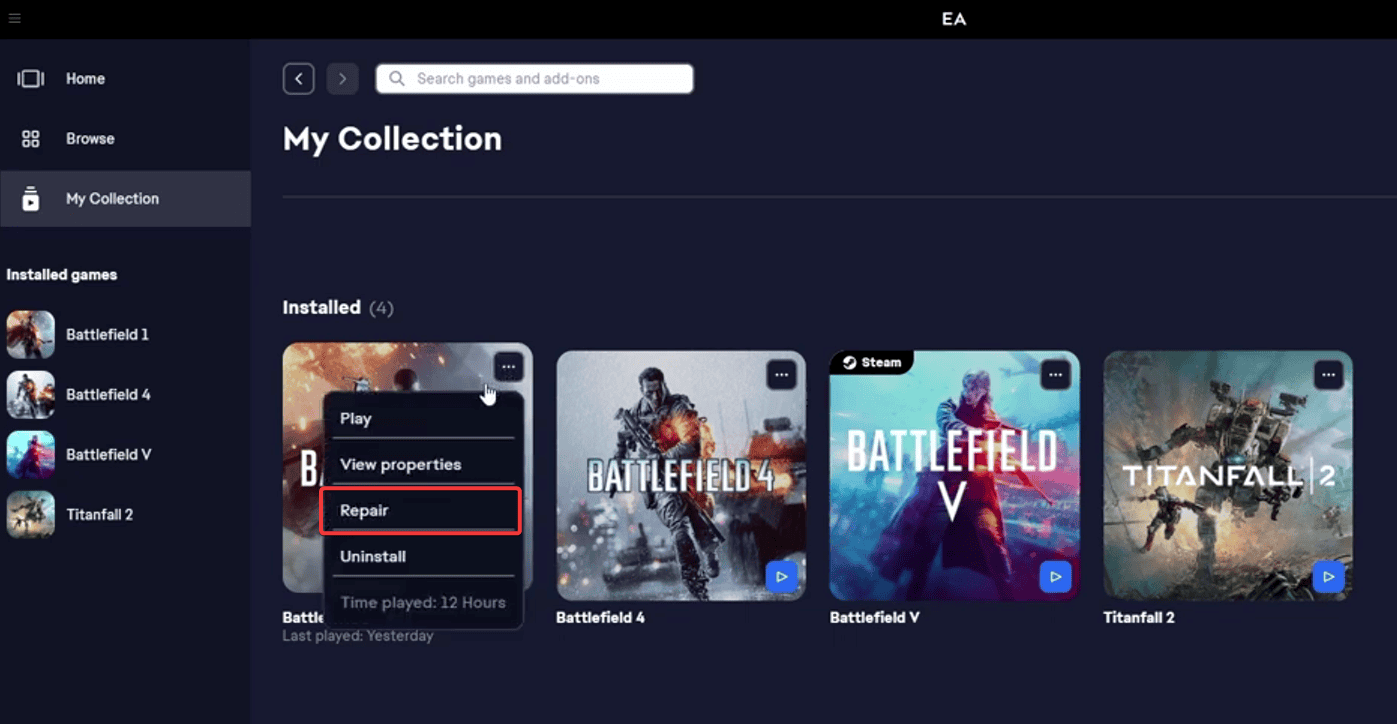Choose Play from the context menu
Image resolution: width=1397 pixels, height=724 pixels.
pyautogui.click(x=421, y=419)
